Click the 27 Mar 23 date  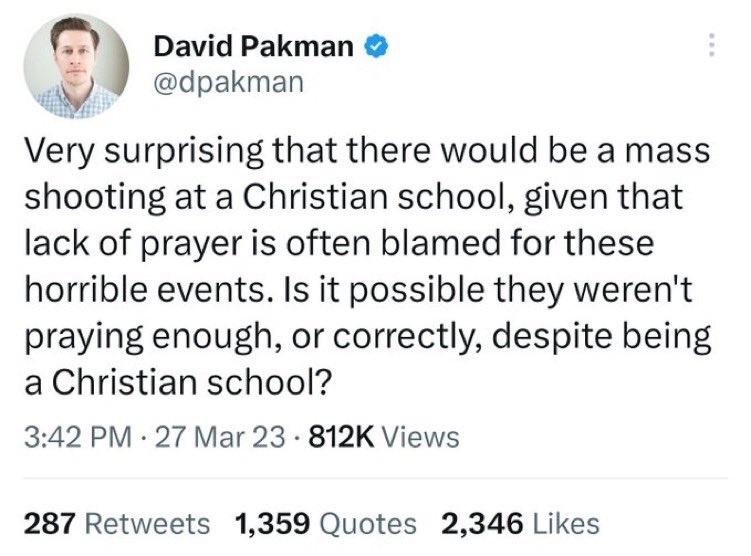[220, 437]
